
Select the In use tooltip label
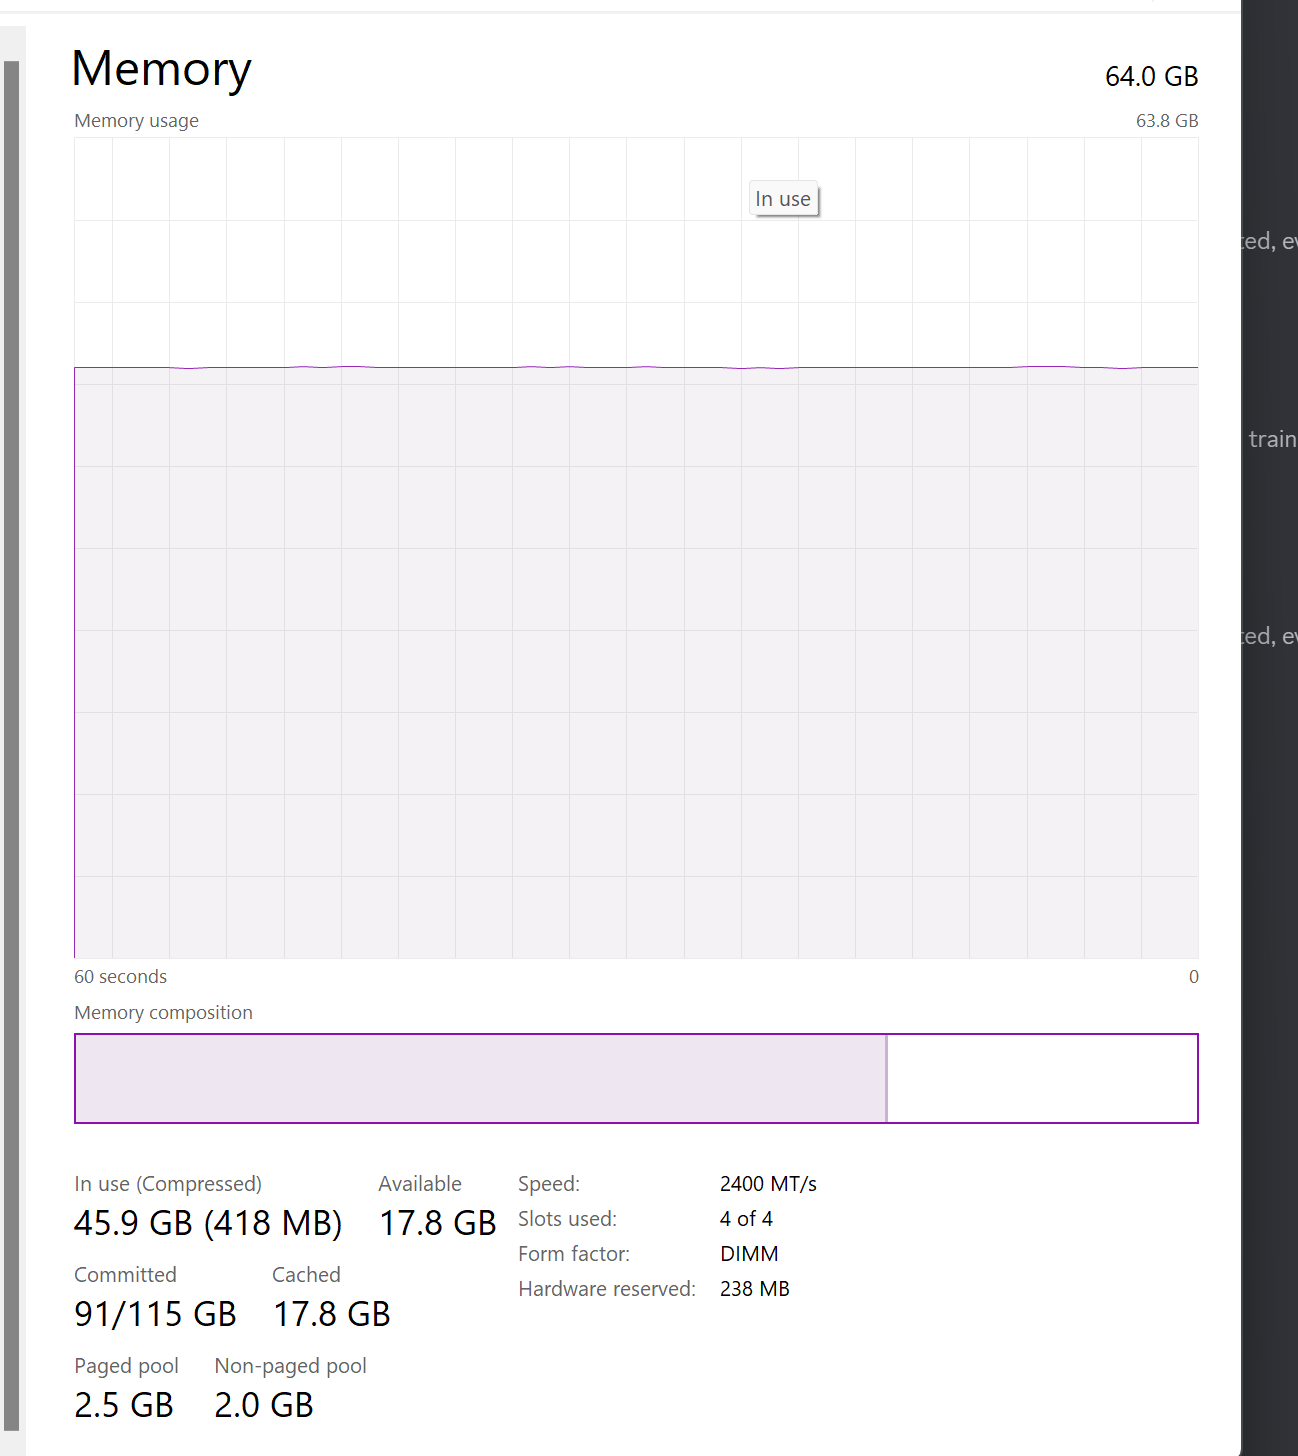point(784,198)
